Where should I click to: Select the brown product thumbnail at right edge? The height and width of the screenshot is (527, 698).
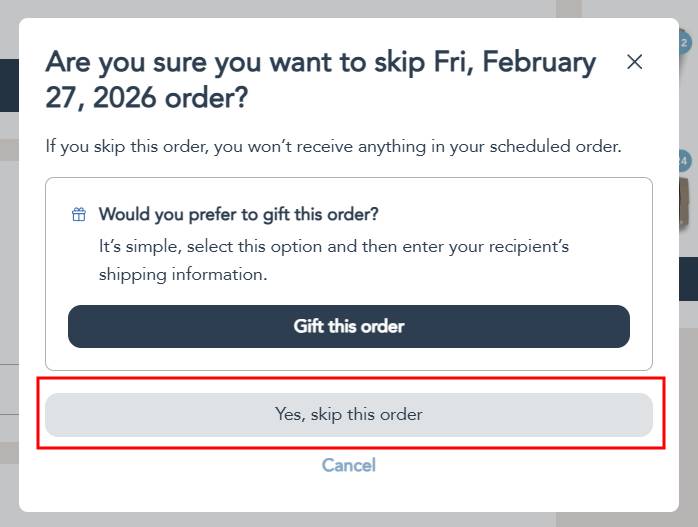point(688,210)
